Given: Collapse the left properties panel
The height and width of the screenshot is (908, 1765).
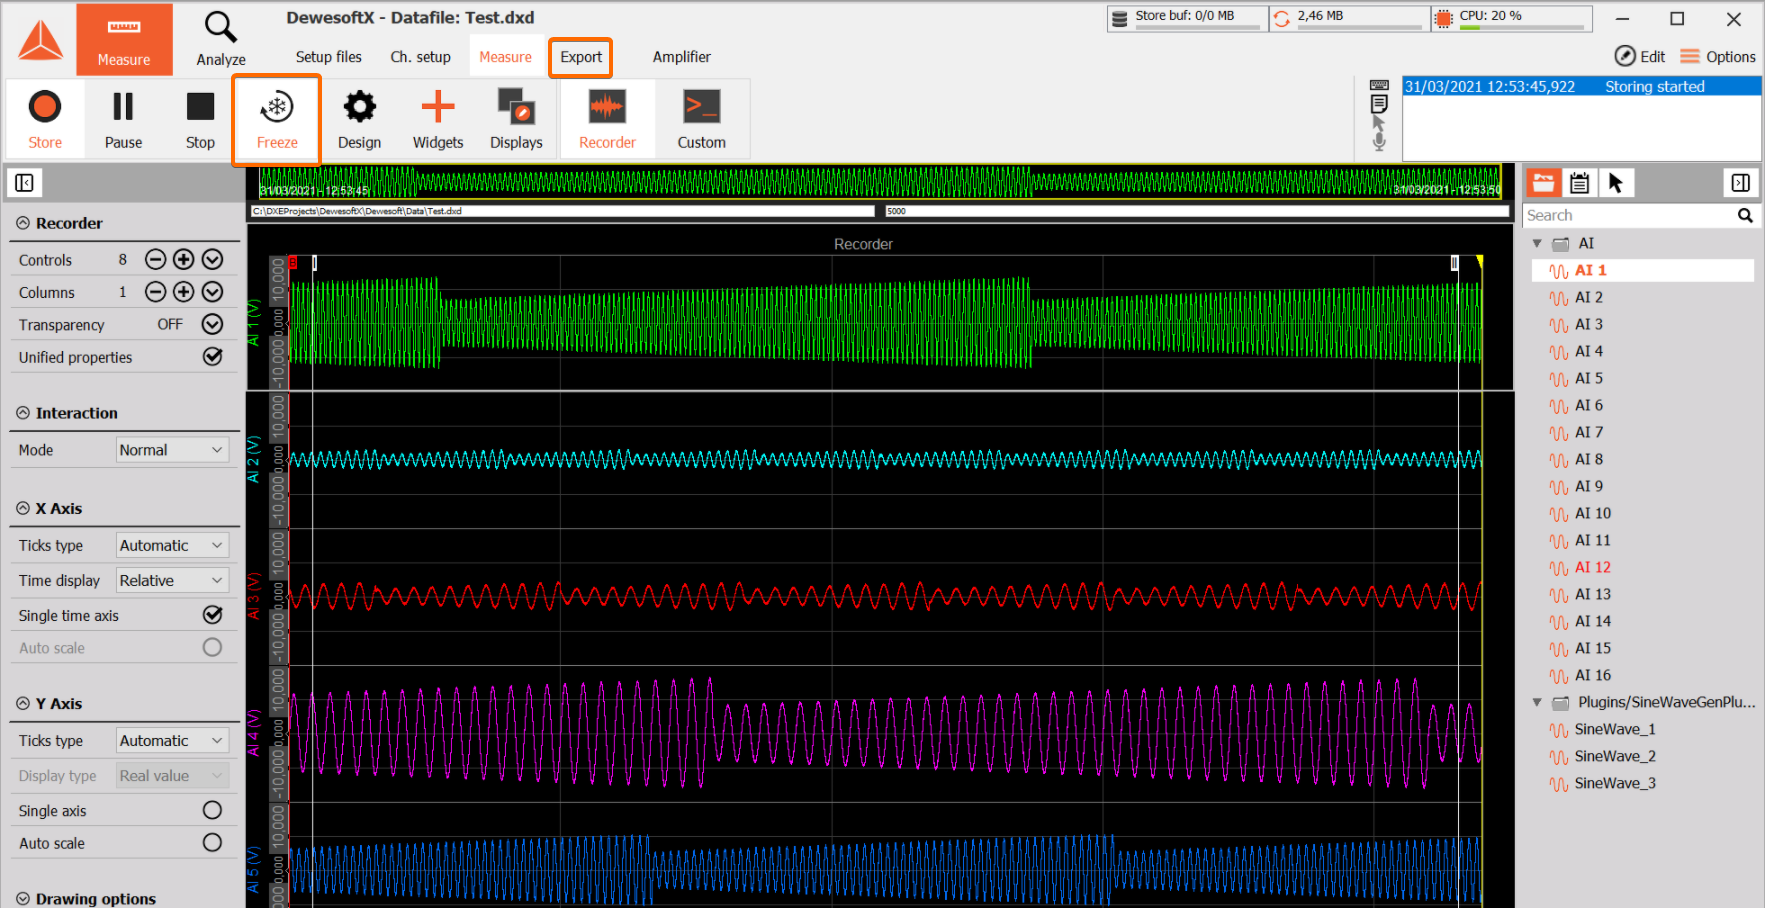Looking at the screenshot, I should click(25, 182).
